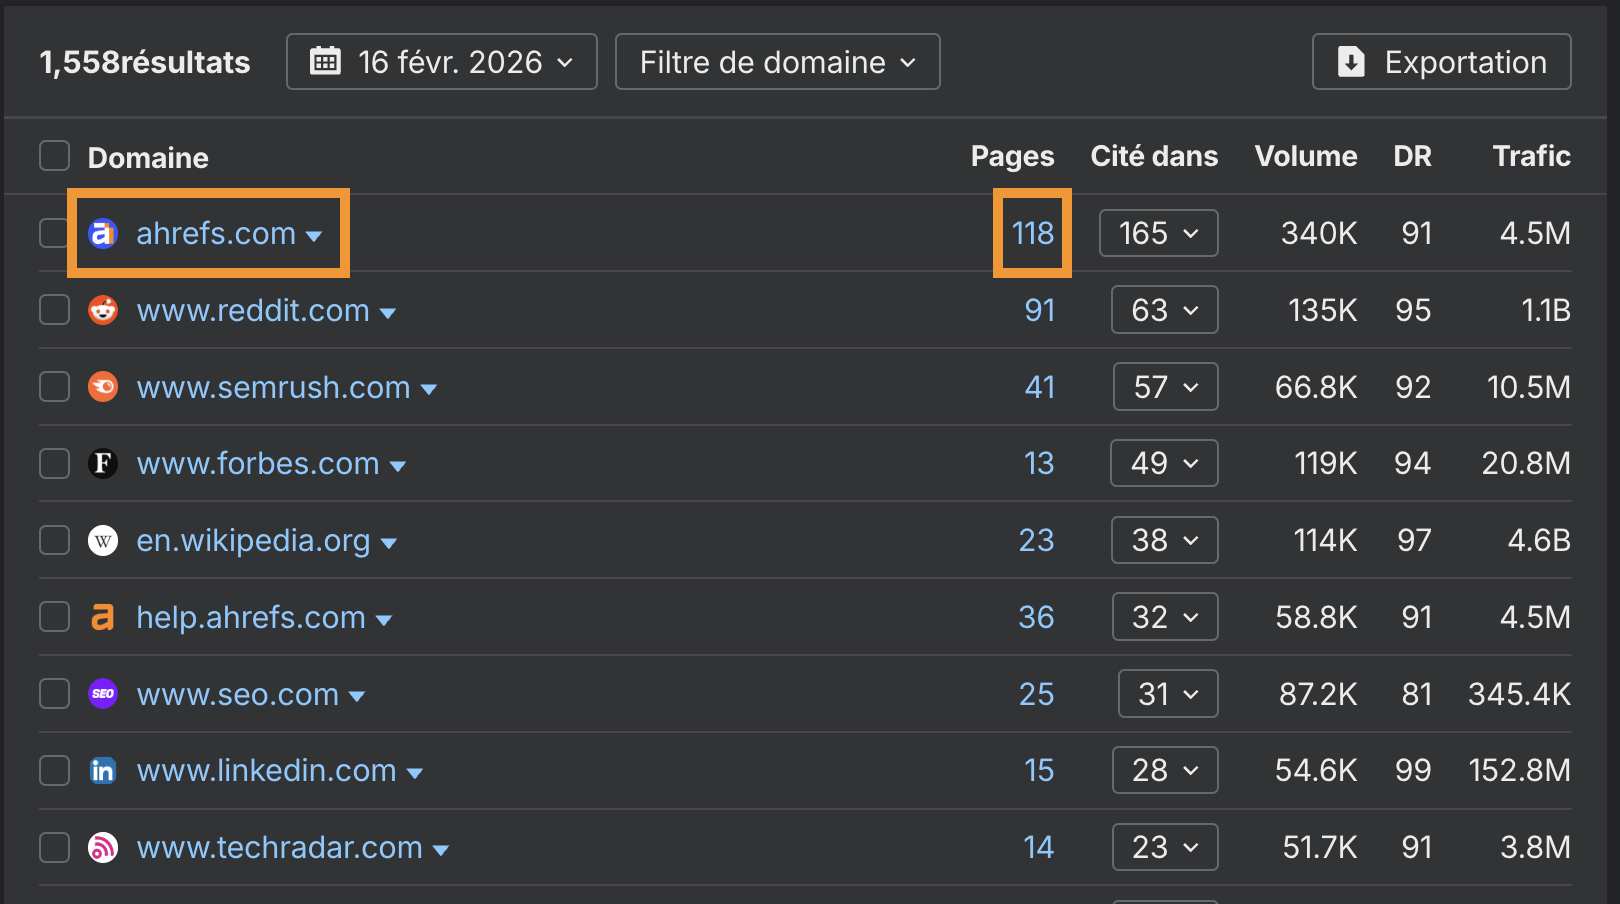Screen dimensions: 1620x904
Task: Click the Reddit favicon icon
Action: point(103,310)
